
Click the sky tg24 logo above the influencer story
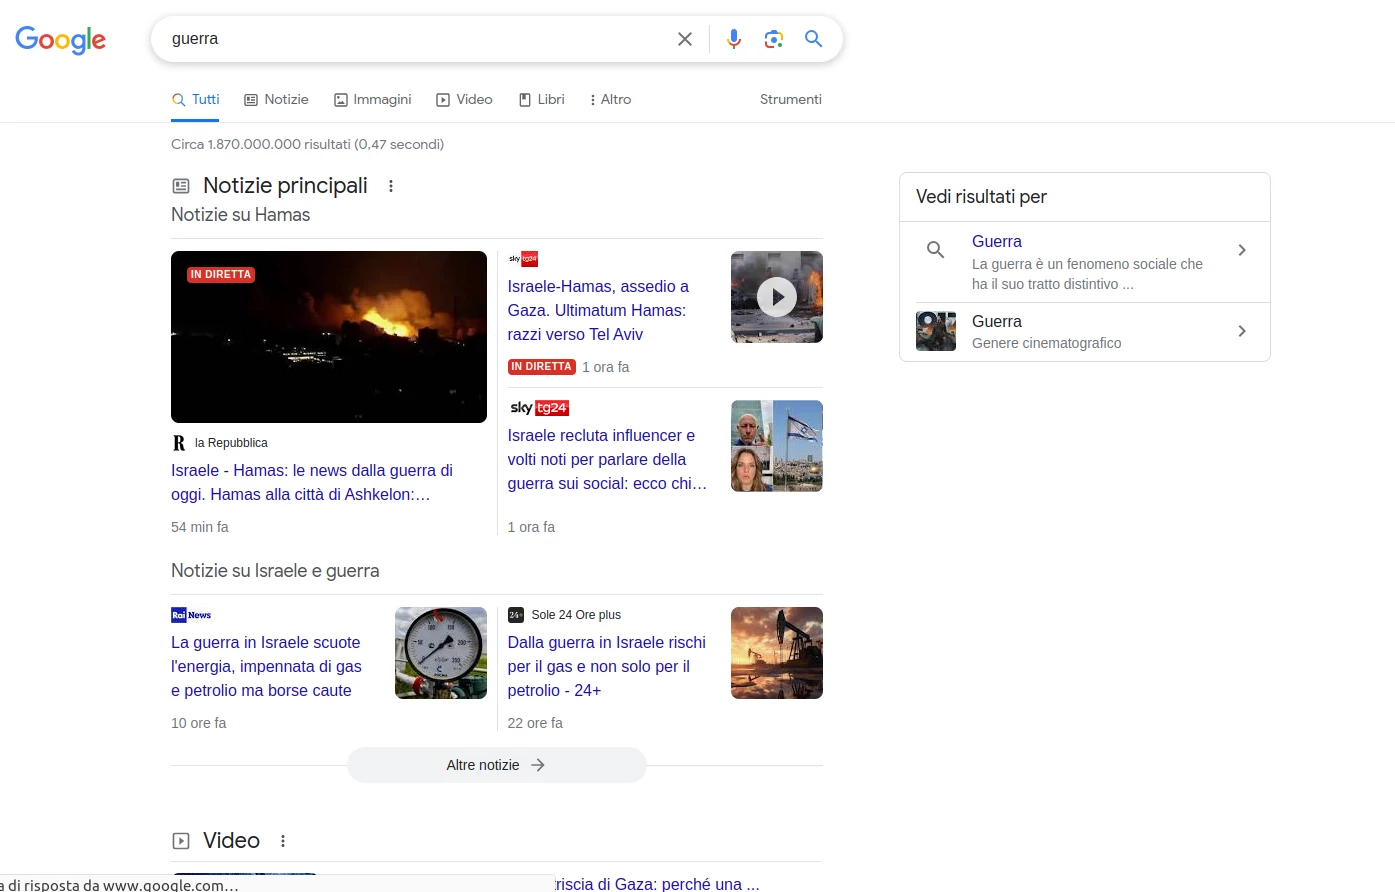point(539,408)
